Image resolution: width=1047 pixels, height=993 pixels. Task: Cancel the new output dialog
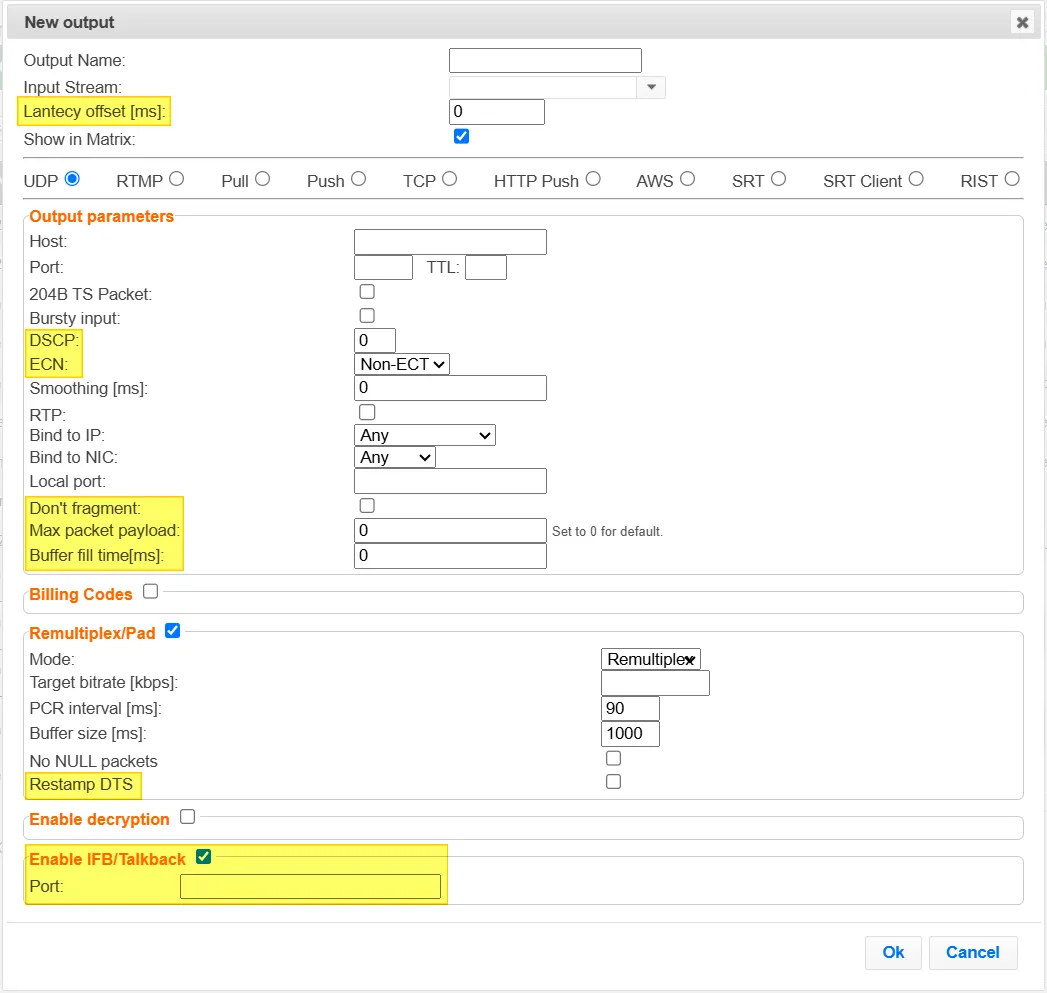(x=973, y=952)
